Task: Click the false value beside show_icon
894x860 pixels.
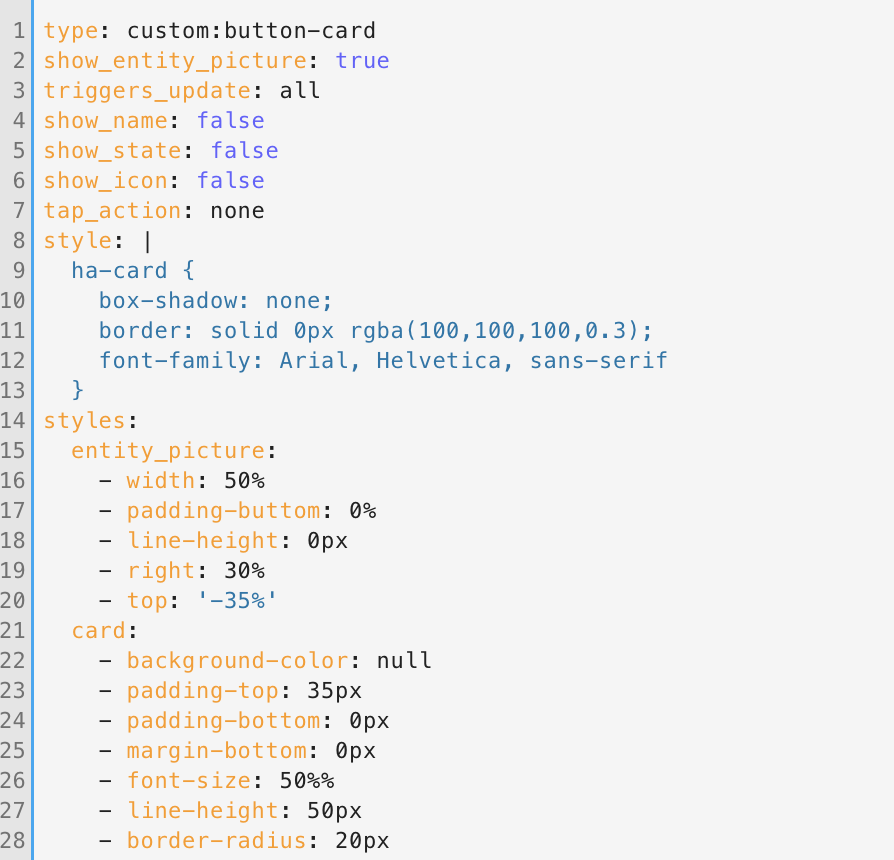Action: click(230, 180)
